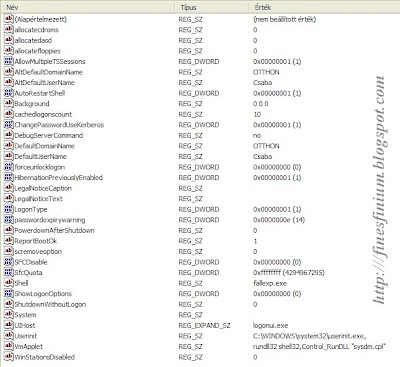Click the cachedlogonscount value 10
Image resolution: width=400 pixels, height=367 pixels.
[257, 114]
